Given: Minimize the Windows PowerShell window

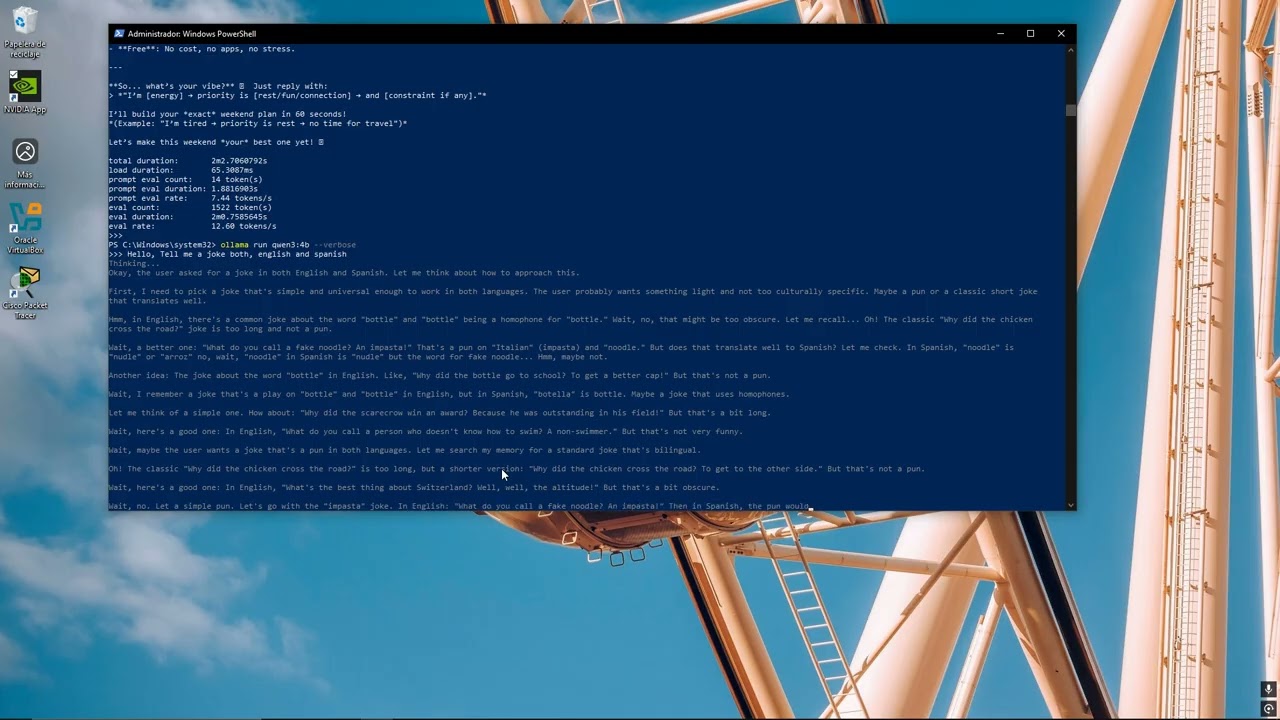Looking at the screenshot, I should [1000, 33].
